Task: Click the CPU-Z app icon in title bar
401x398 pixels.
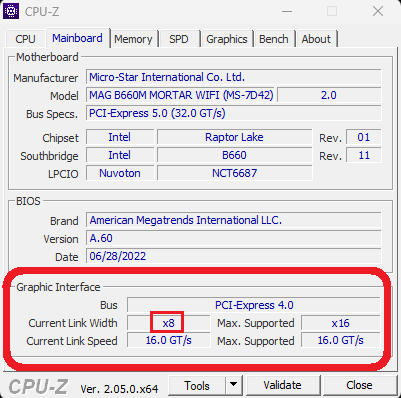Action: point(11,11)
